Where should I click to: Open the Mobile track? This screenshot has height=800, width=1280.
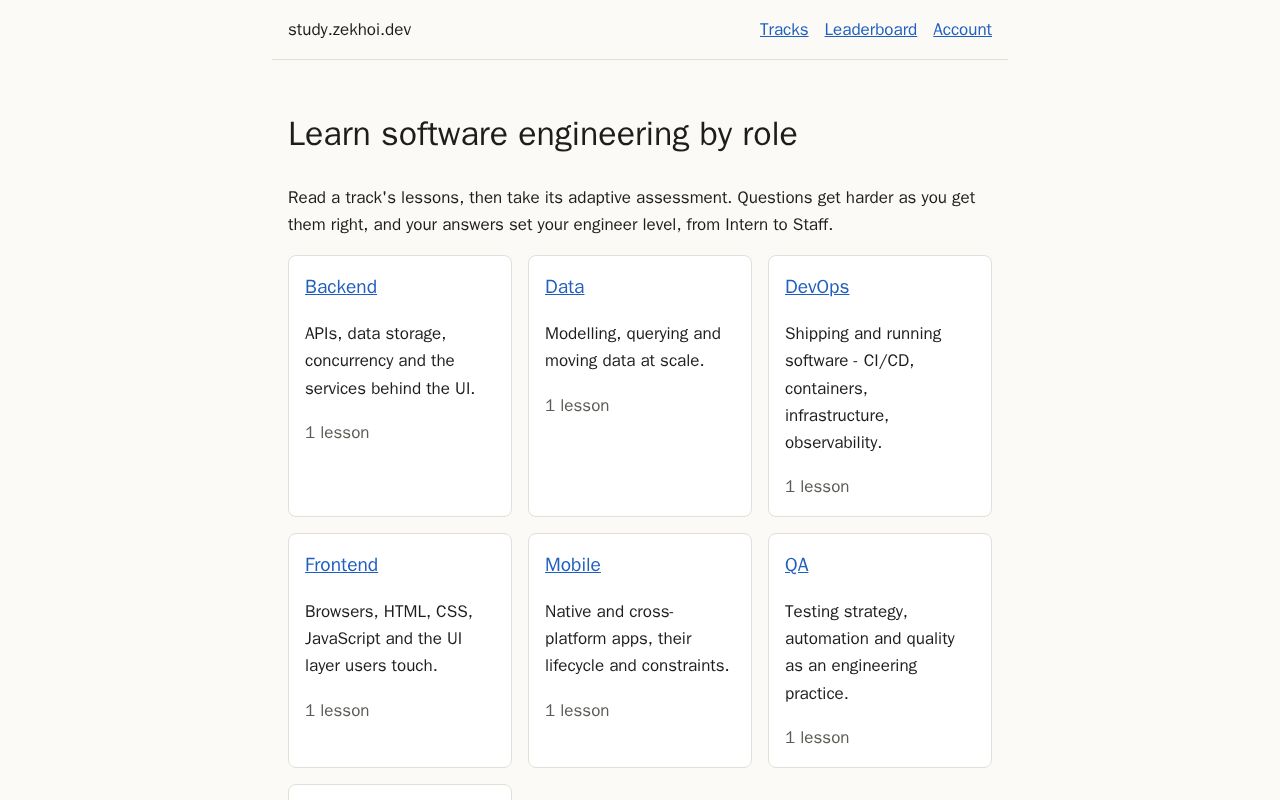tap(573, 565)
